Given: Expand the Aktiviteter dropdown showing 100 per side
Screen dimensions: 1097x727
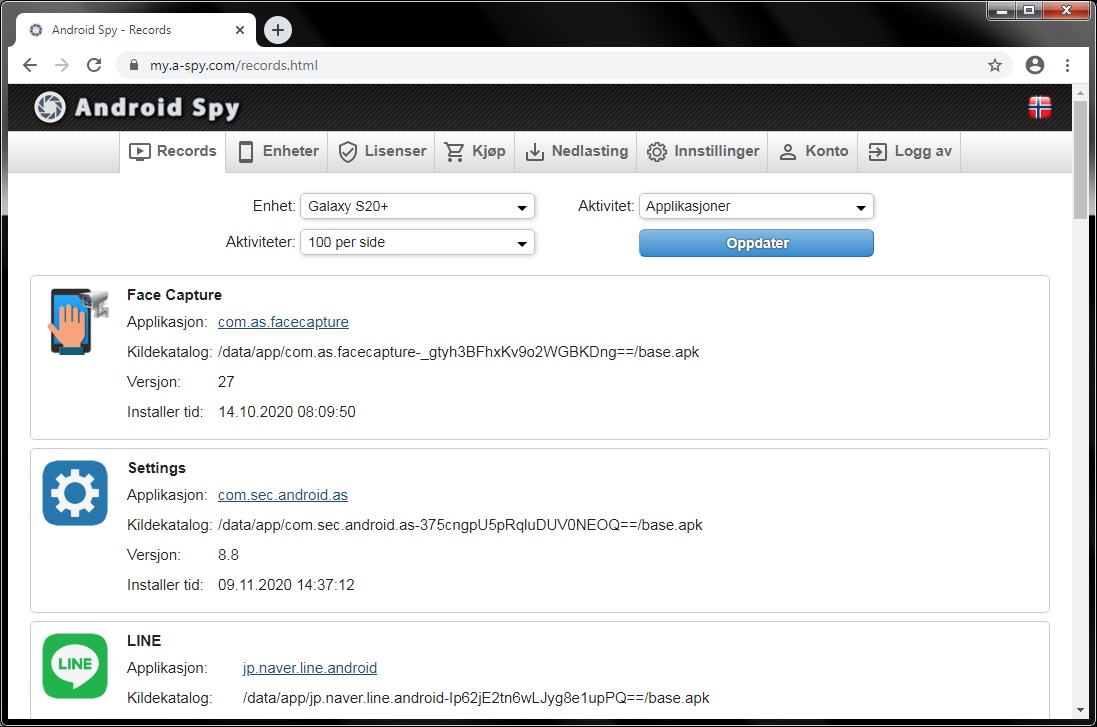Looking at the screenshot, I should [x=417, y=242].
